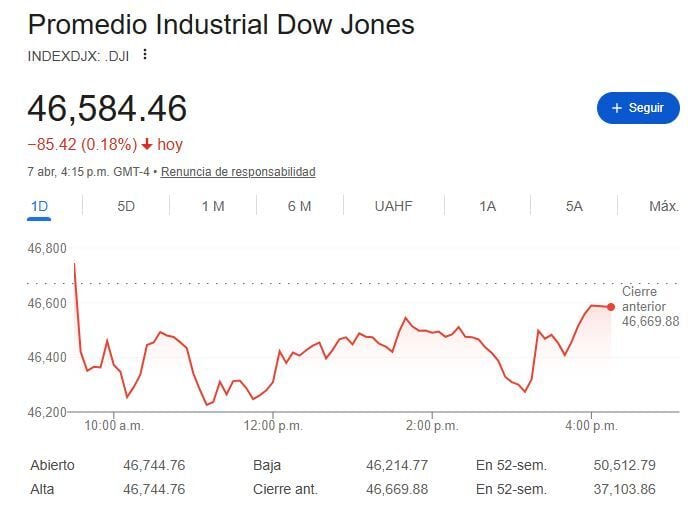Click the 46,584.46 index price
Image resolution: width=694 pixels, height=524 pixels.
click(x=107, y=108)
